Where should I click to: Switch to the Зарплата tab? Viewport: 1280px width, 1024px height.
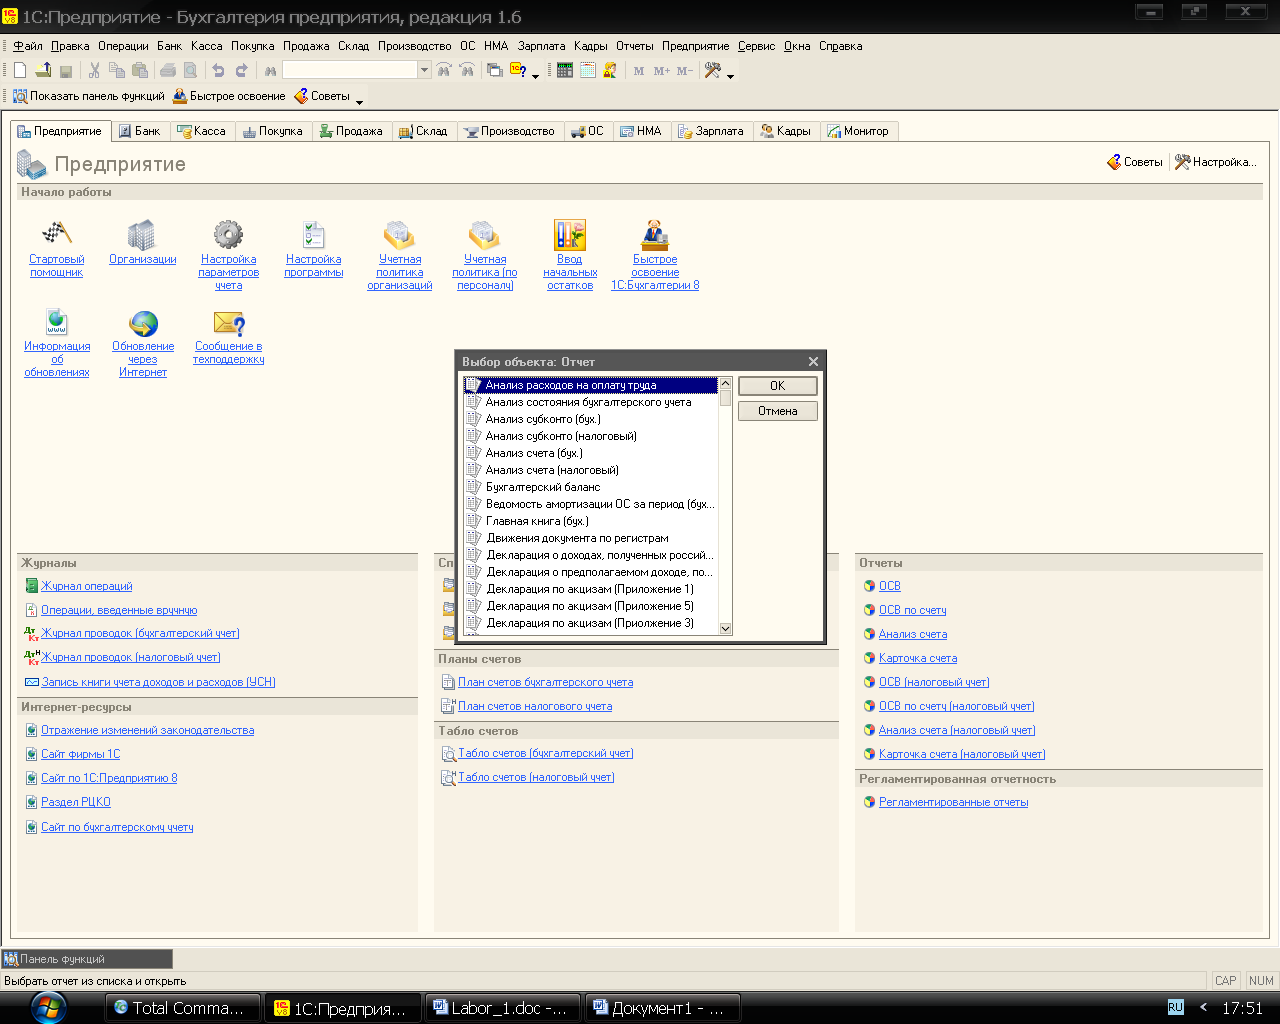(710, 131)
